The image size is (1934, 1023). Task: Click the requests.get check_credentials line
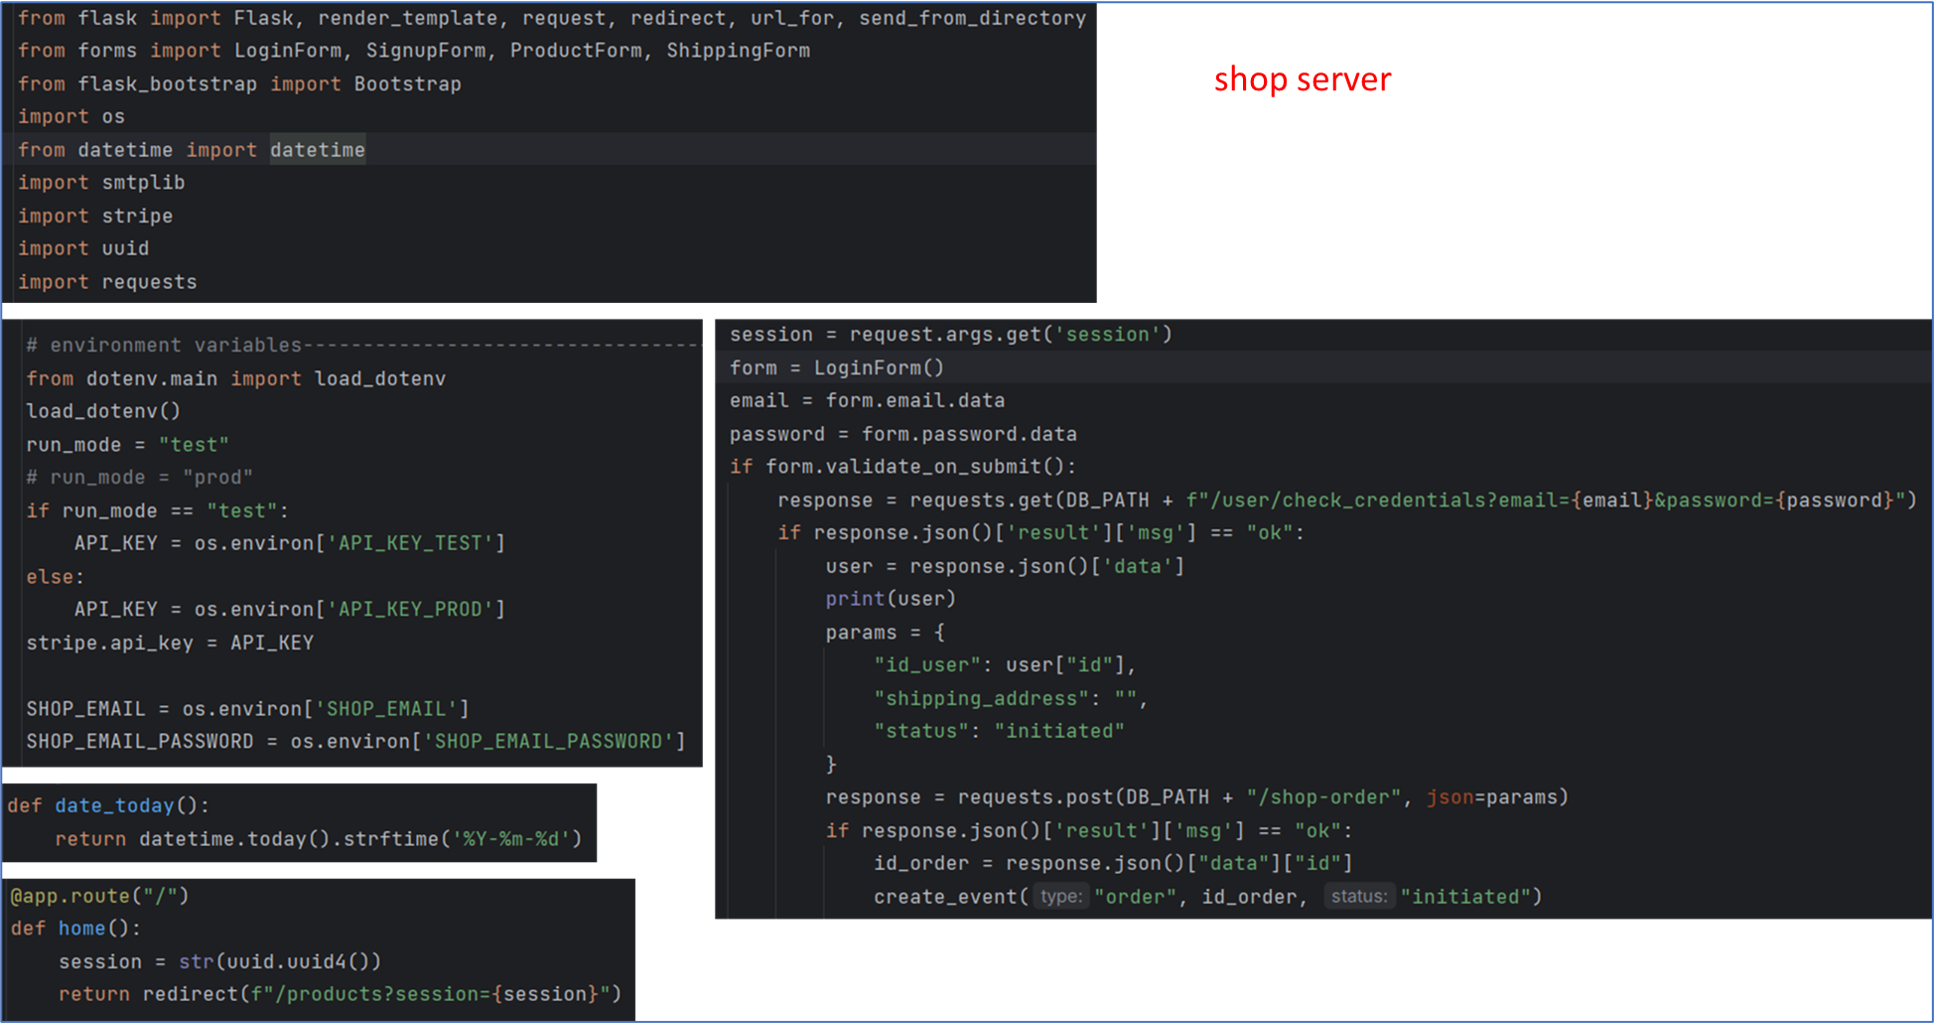1346,500
